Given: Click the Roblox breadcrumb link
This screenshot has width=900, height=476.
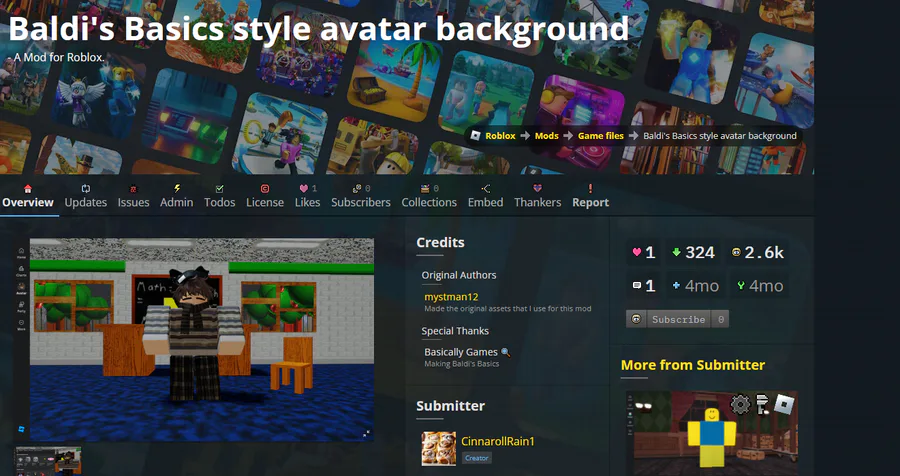Looking at the screenshot, I should tap(500, 136).
